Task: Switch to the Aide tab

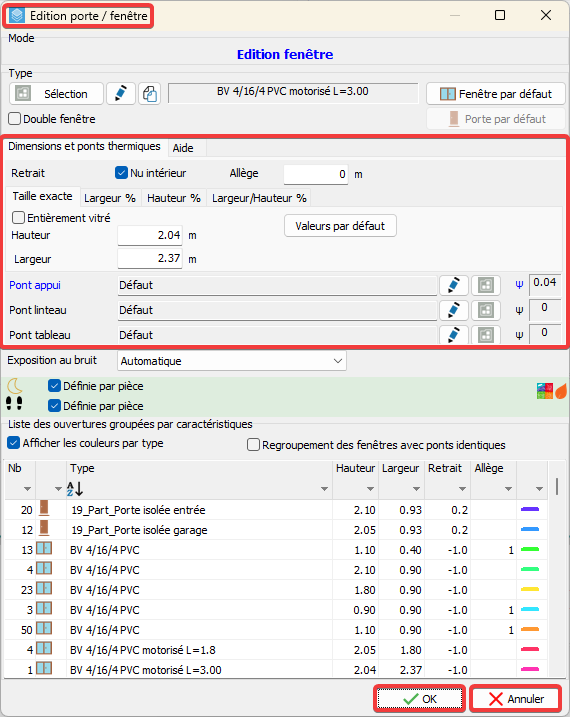Action: 183,148
